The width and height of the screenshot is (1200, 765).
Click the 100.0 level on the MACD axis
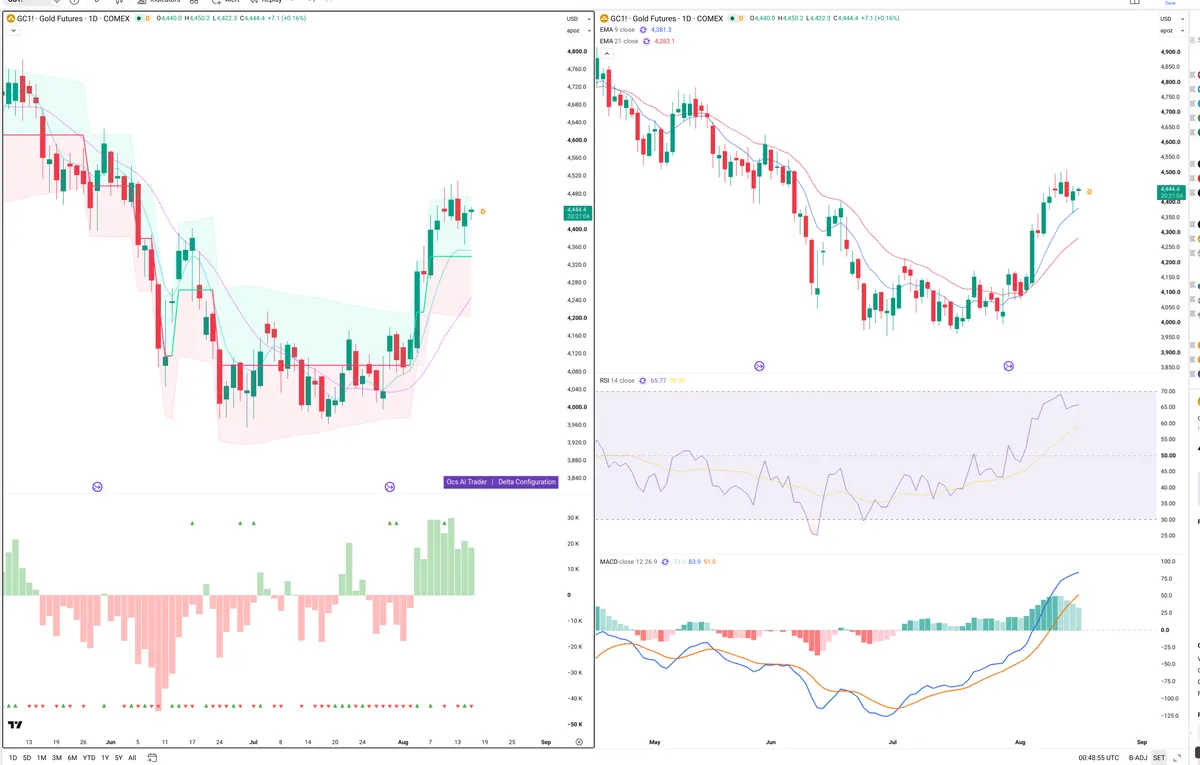[x=1166, y=561]
